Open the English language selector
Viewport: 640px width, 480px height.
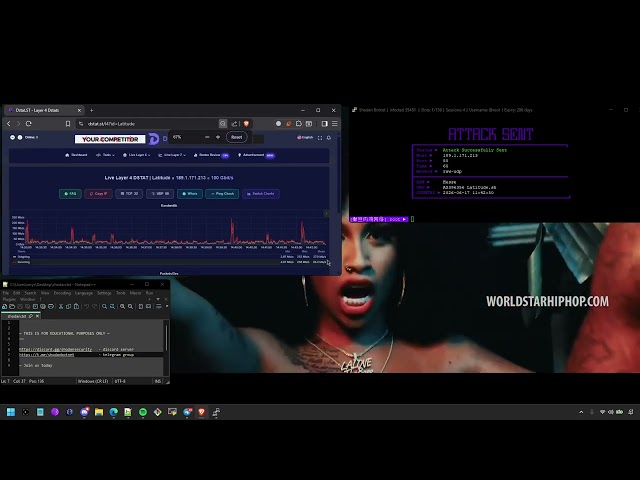click(305, 138)
